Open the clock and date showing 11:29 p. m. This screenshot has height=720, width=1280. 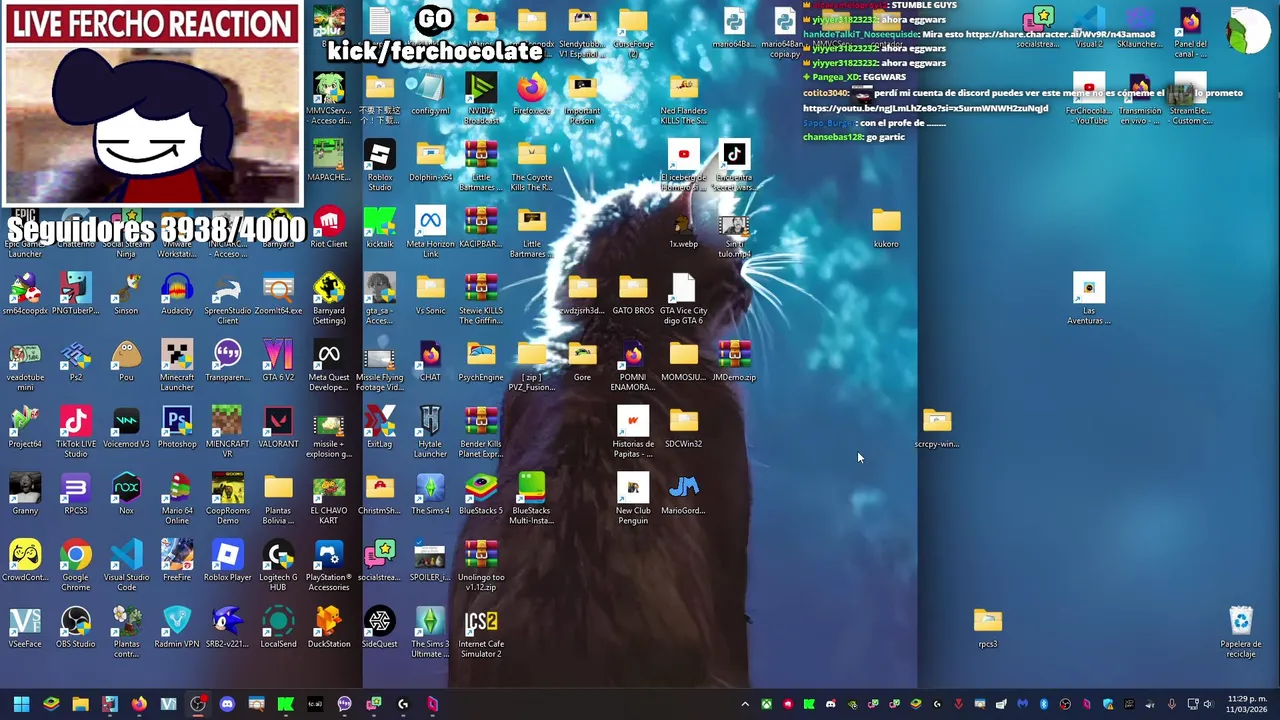click(1249, 704)
